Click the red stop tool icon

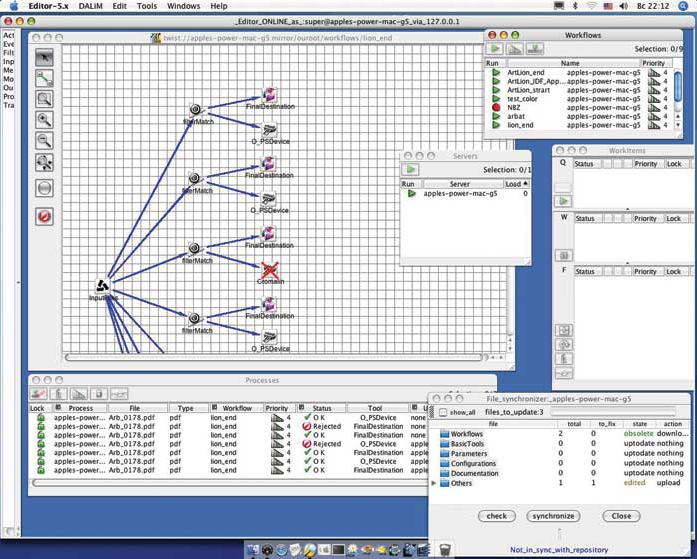pyautogui.click(x=44, y=216)
